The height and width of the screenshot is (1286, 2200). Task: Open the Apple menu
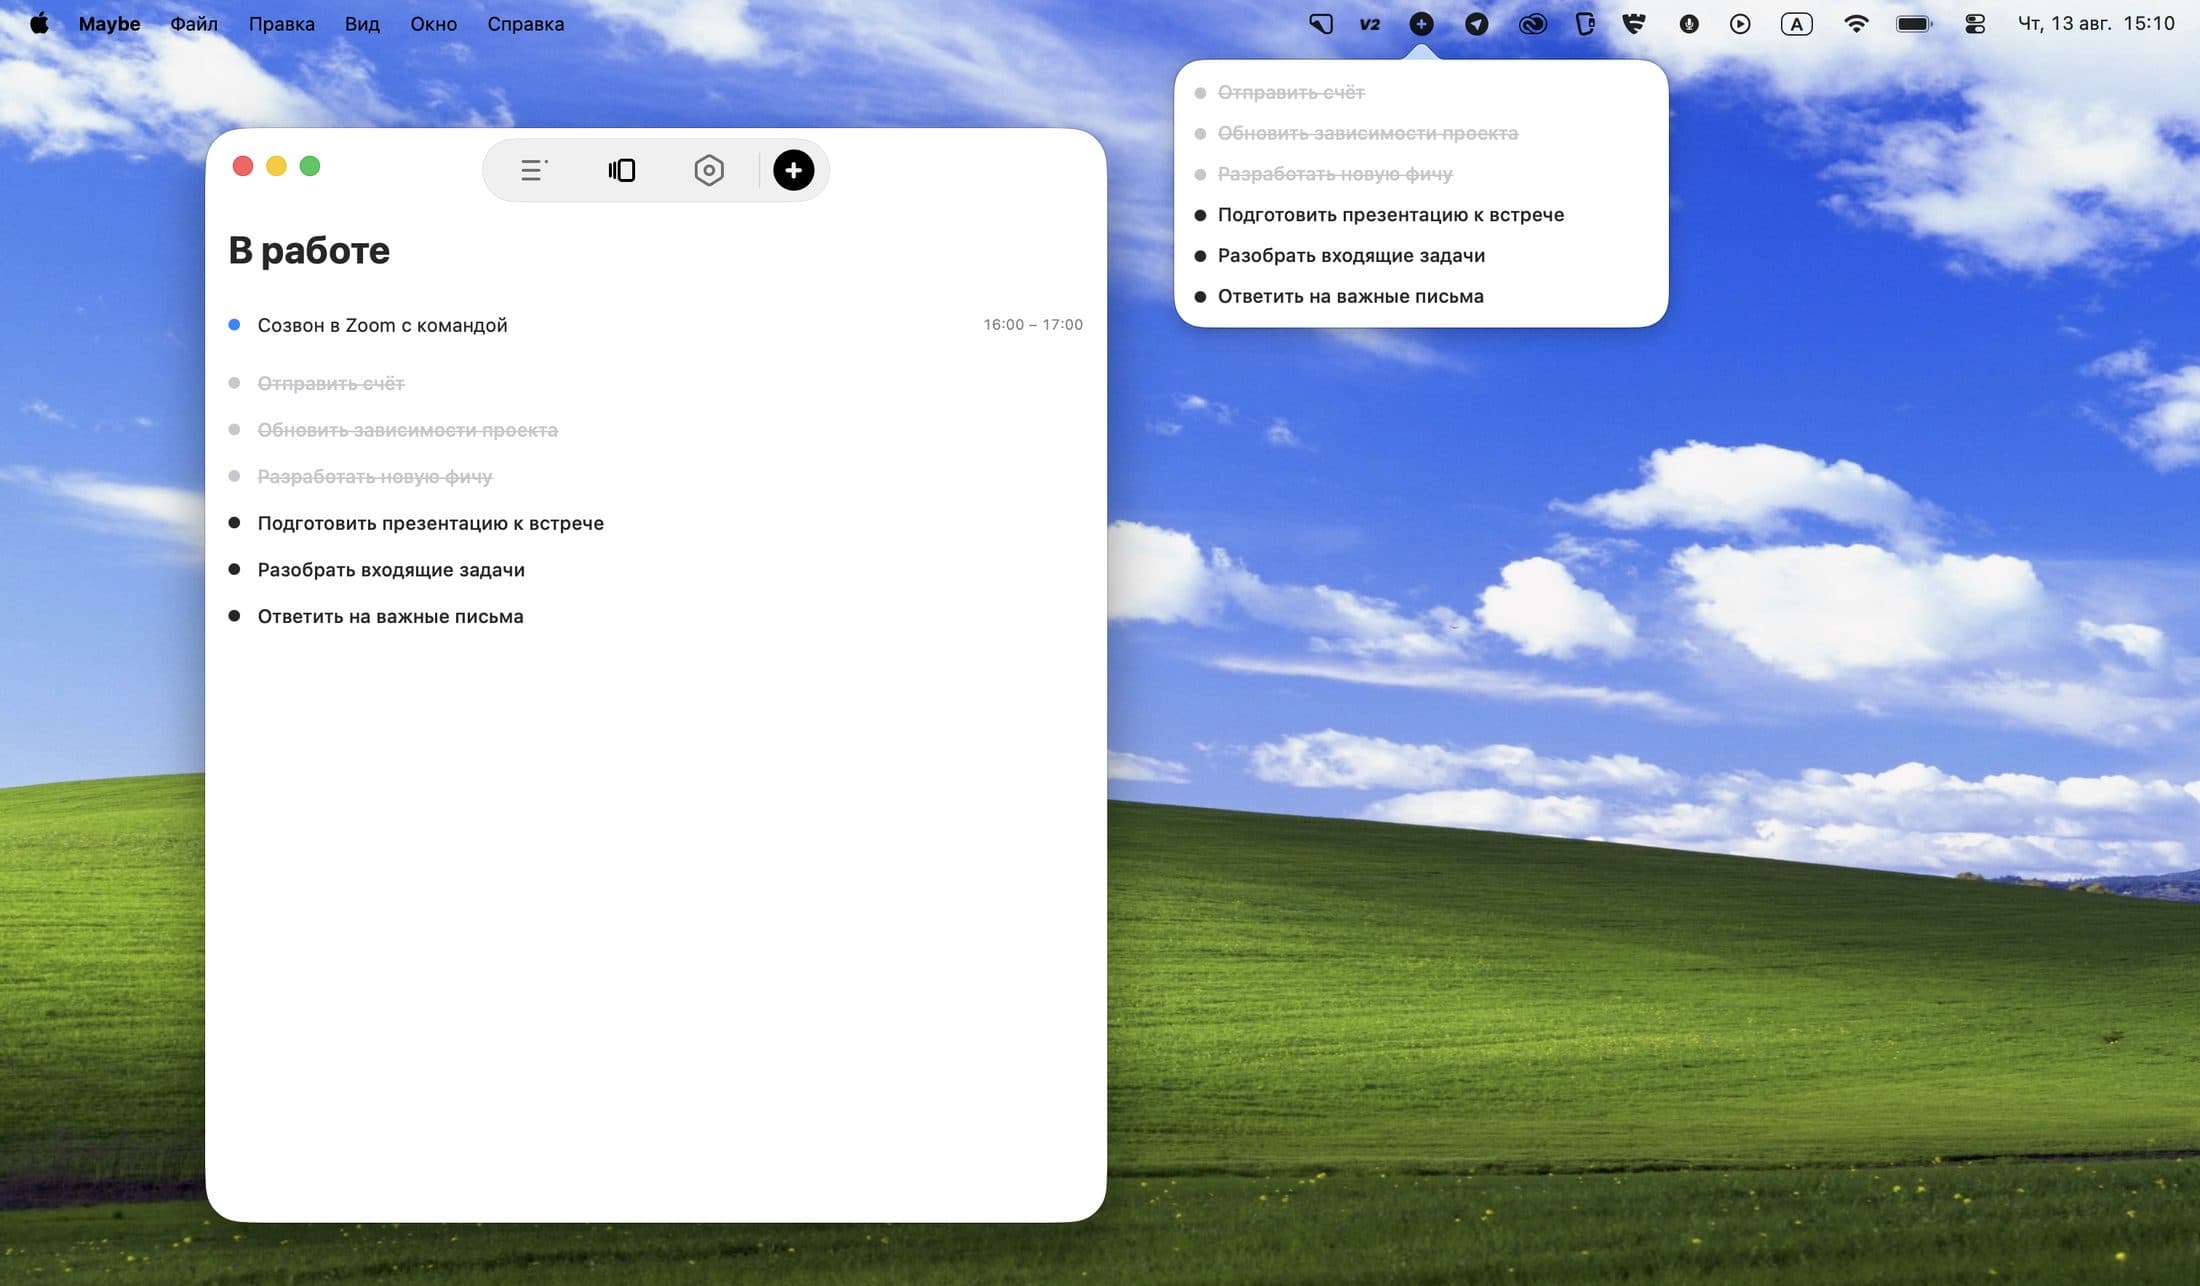coord(39,23)
